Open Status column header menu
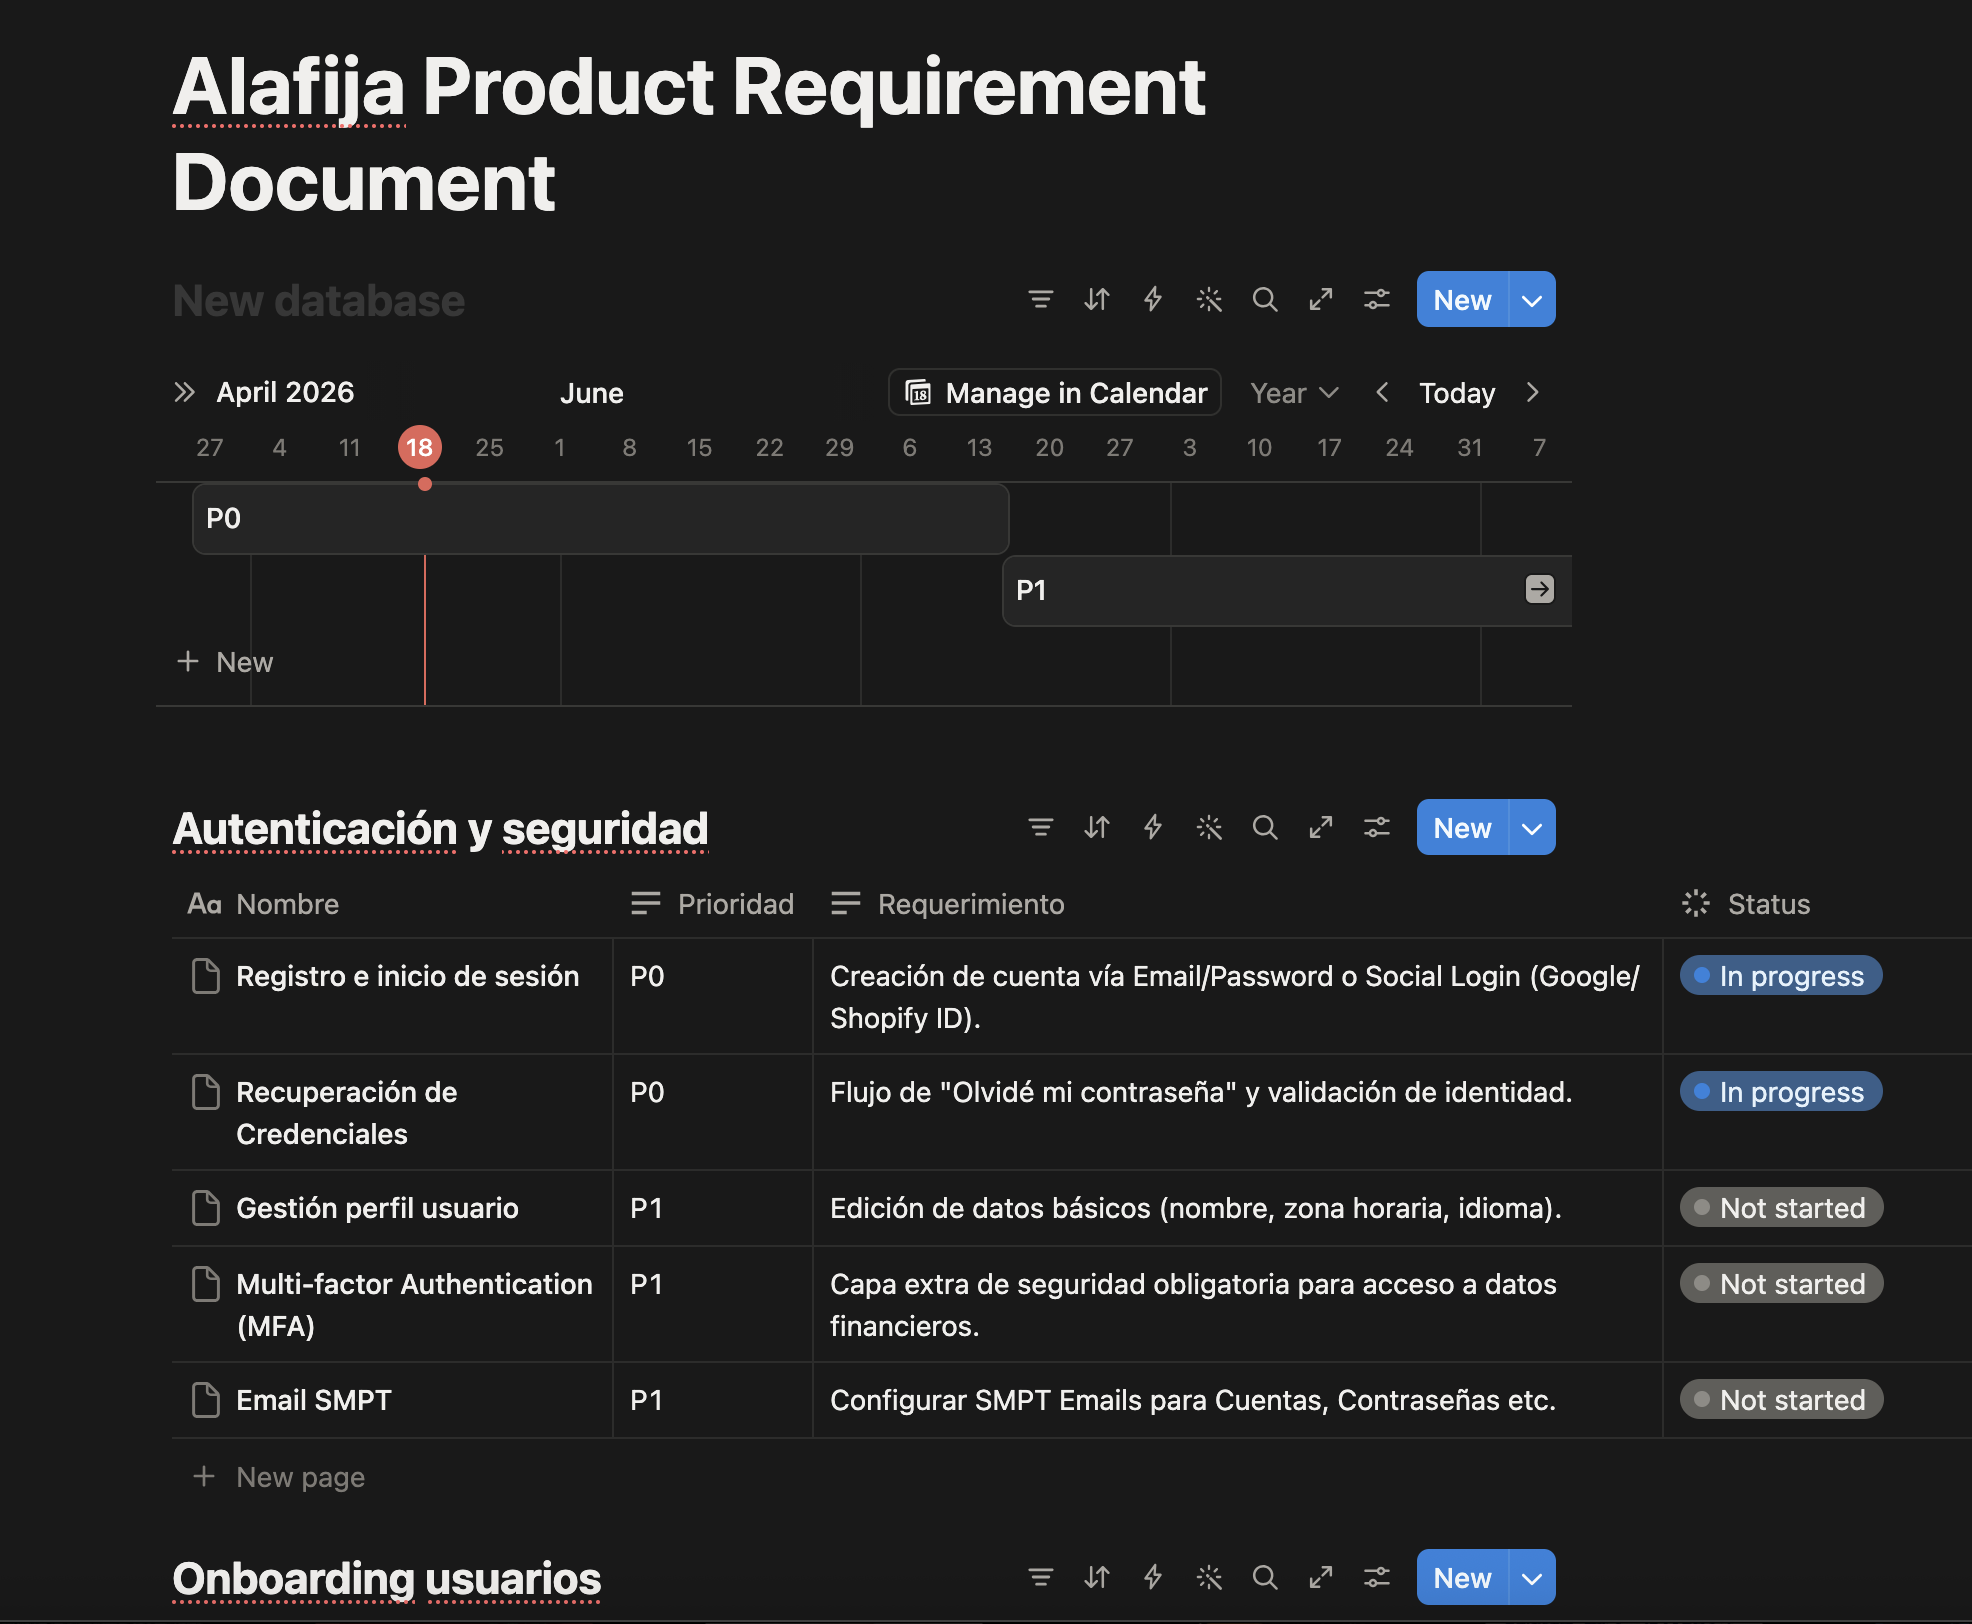 [1746, 904]
